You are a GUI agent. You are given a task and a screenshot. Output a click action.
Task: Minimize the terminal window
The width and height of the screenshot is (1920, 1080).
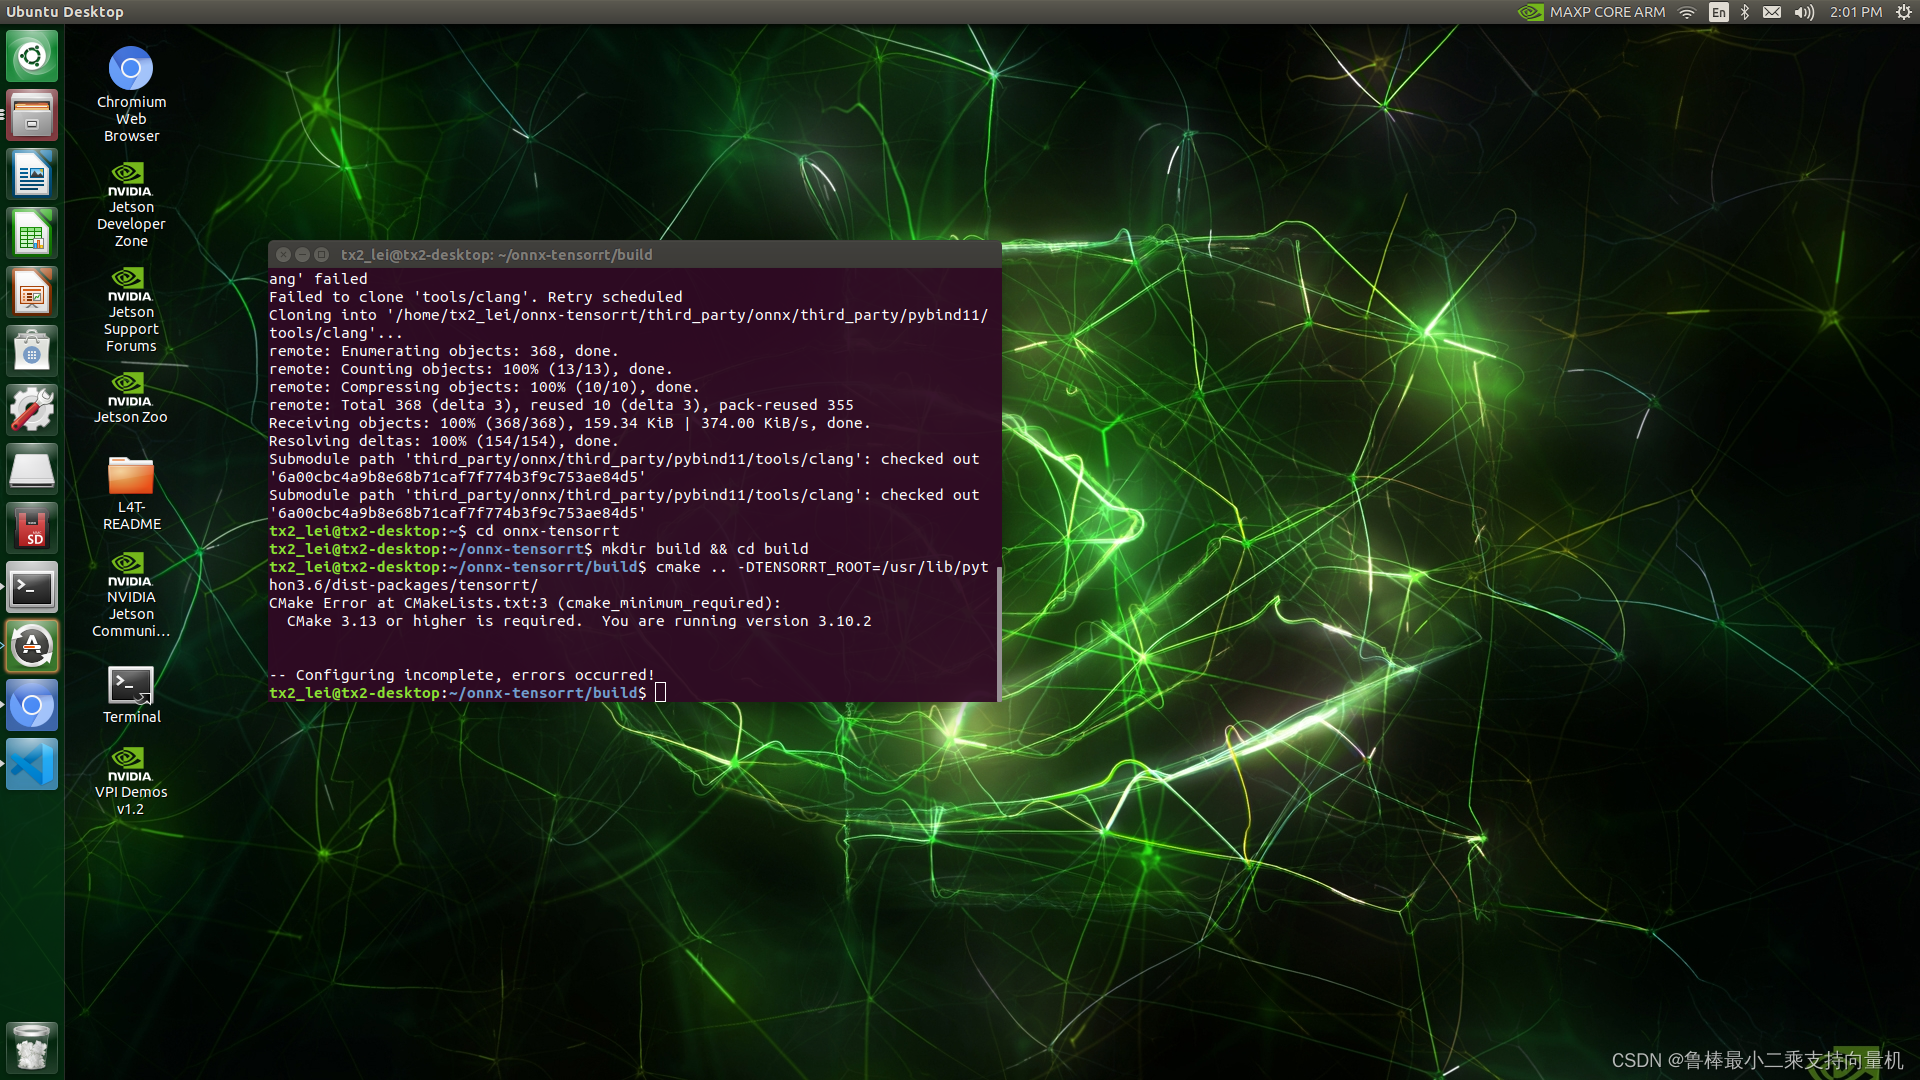(x=302, y=255)
